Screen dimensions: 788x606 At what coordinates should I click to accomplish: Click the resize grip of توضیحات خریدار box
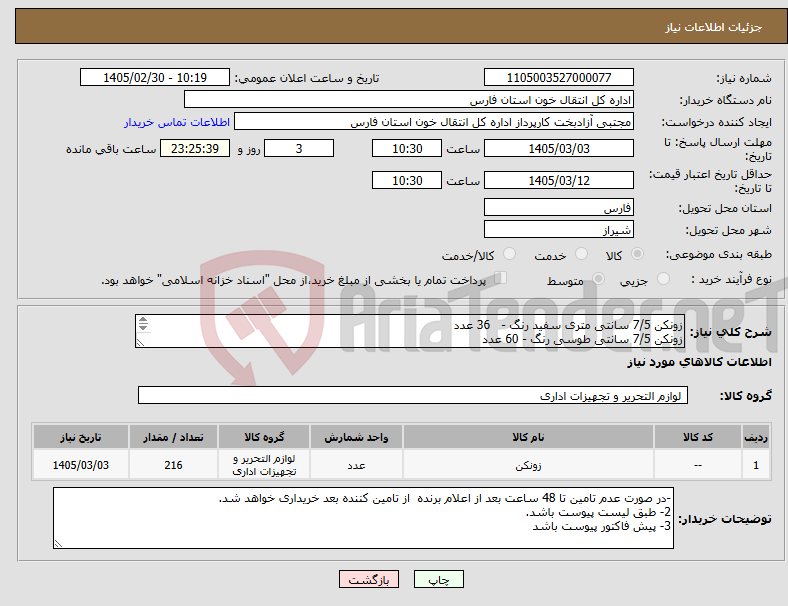58,543
